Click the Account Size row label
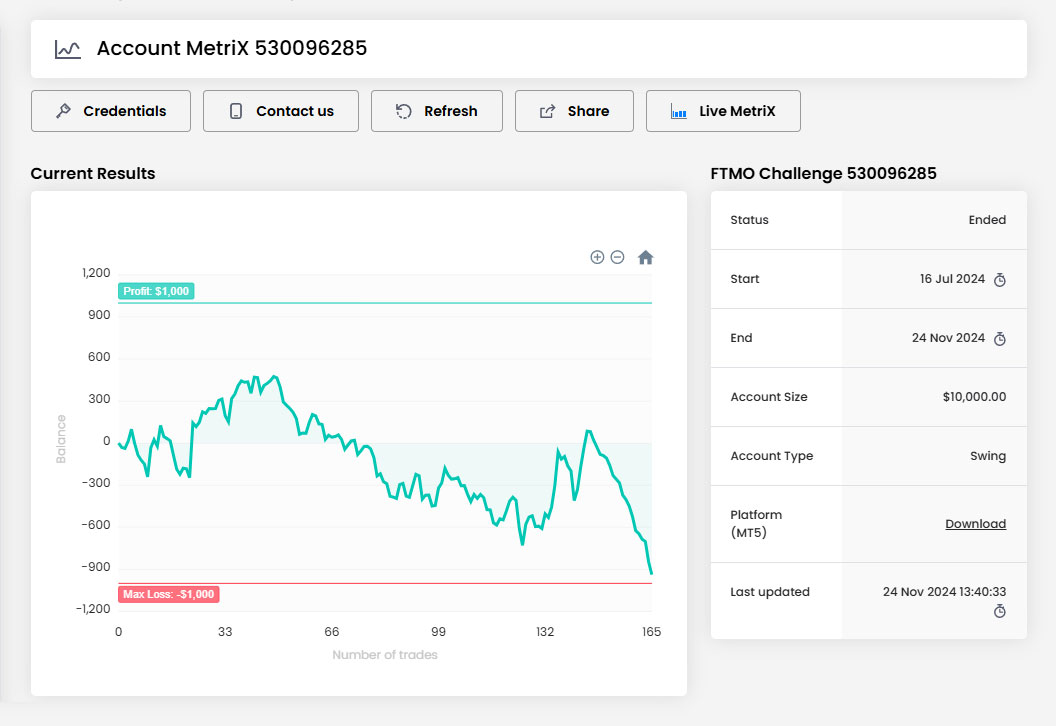 click(x=768, y=397)
